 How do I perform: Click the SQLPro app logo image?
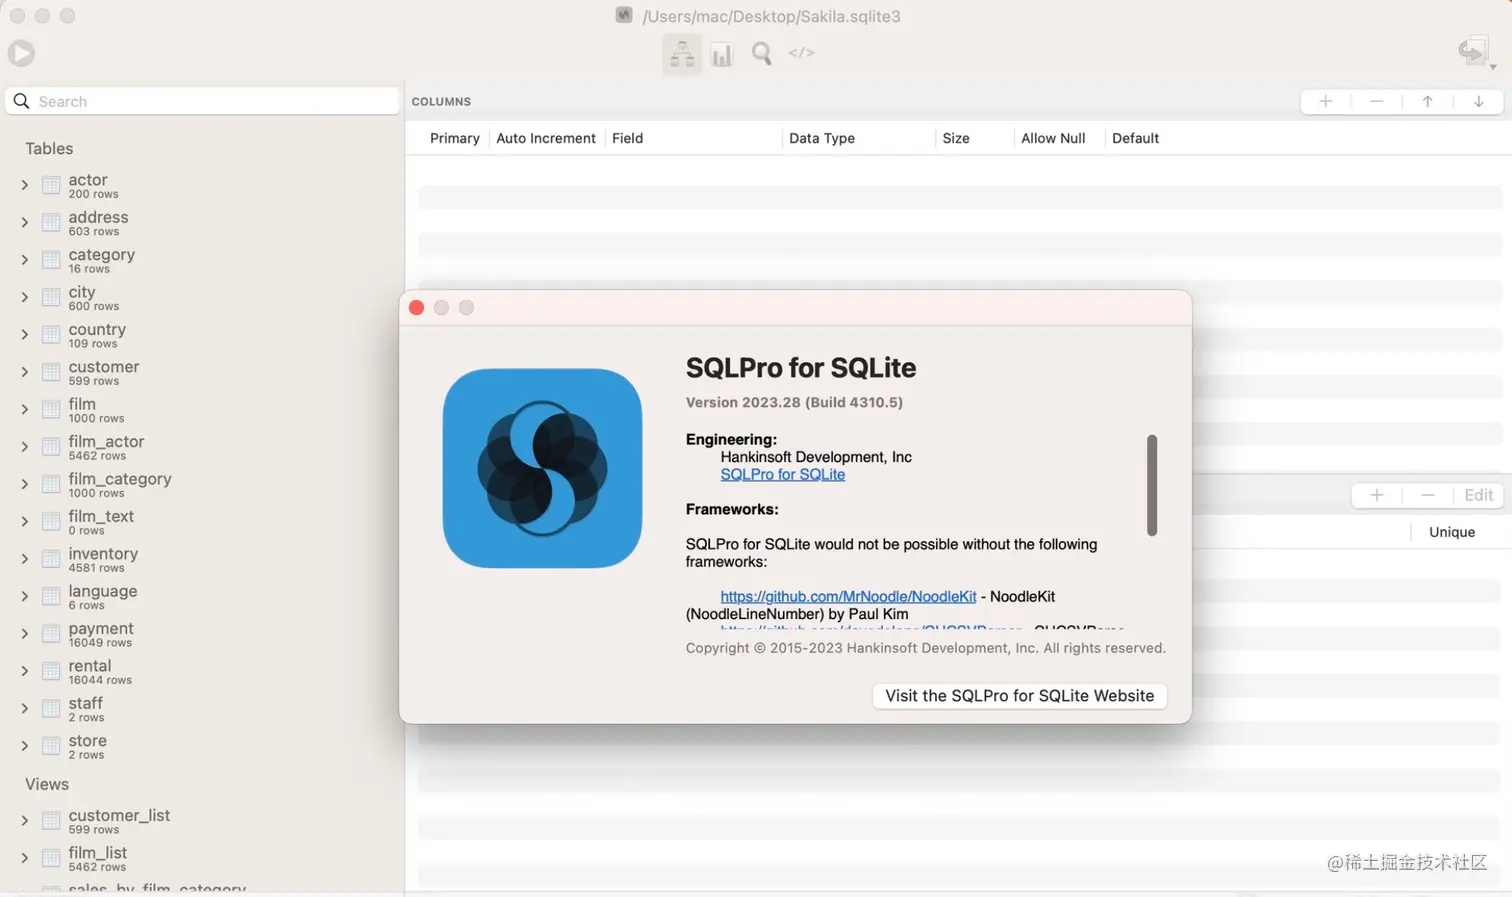pyautogui.click(x=542, y=468)
